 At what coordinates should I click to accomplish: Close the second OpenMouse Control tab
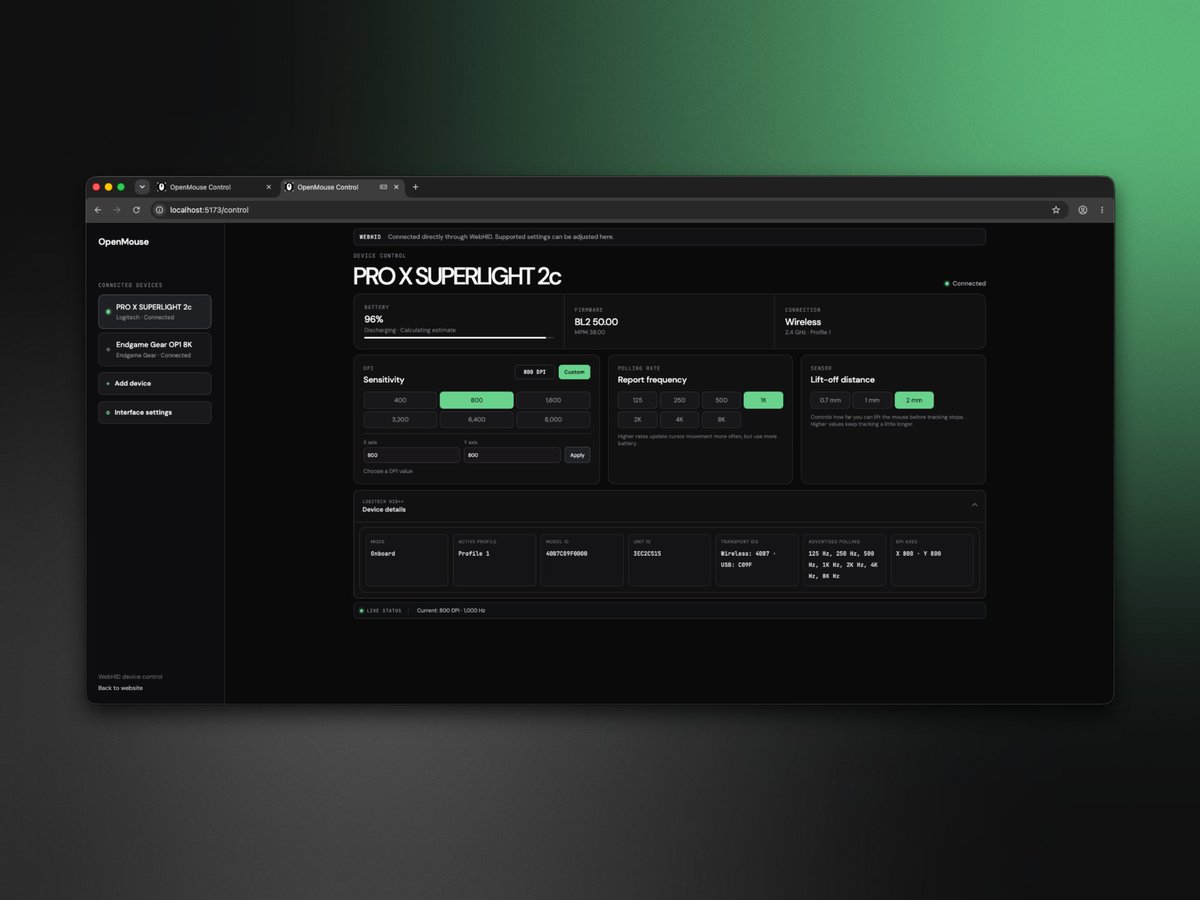[397, 187]
